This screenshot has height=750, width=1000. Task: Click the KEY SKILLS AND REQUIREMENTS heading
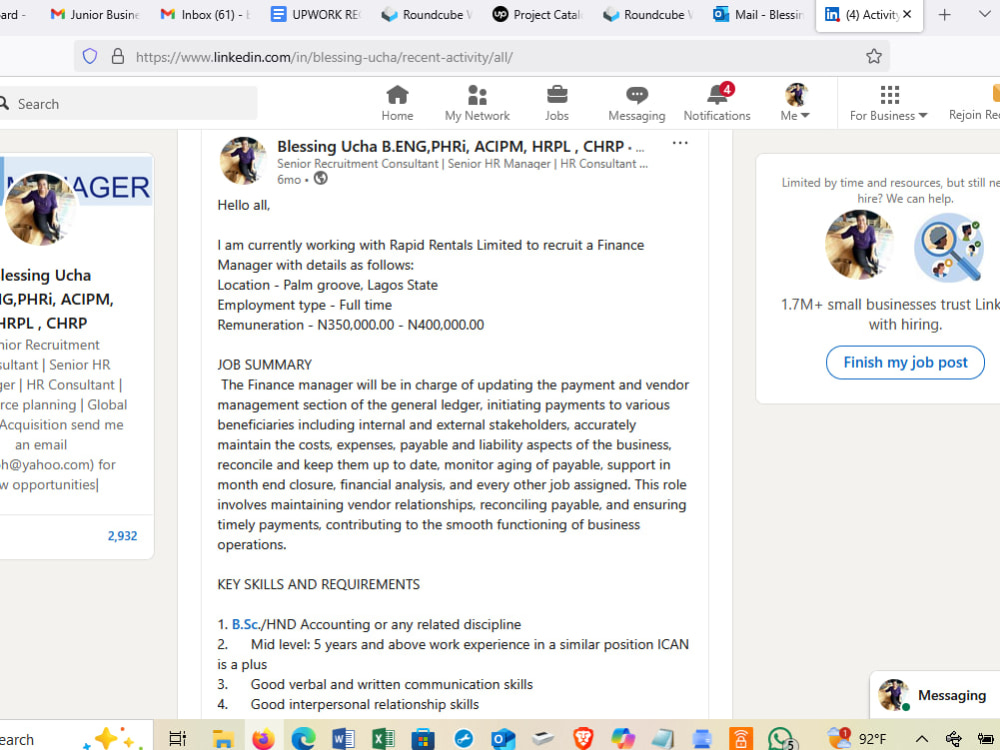(319, 584)
